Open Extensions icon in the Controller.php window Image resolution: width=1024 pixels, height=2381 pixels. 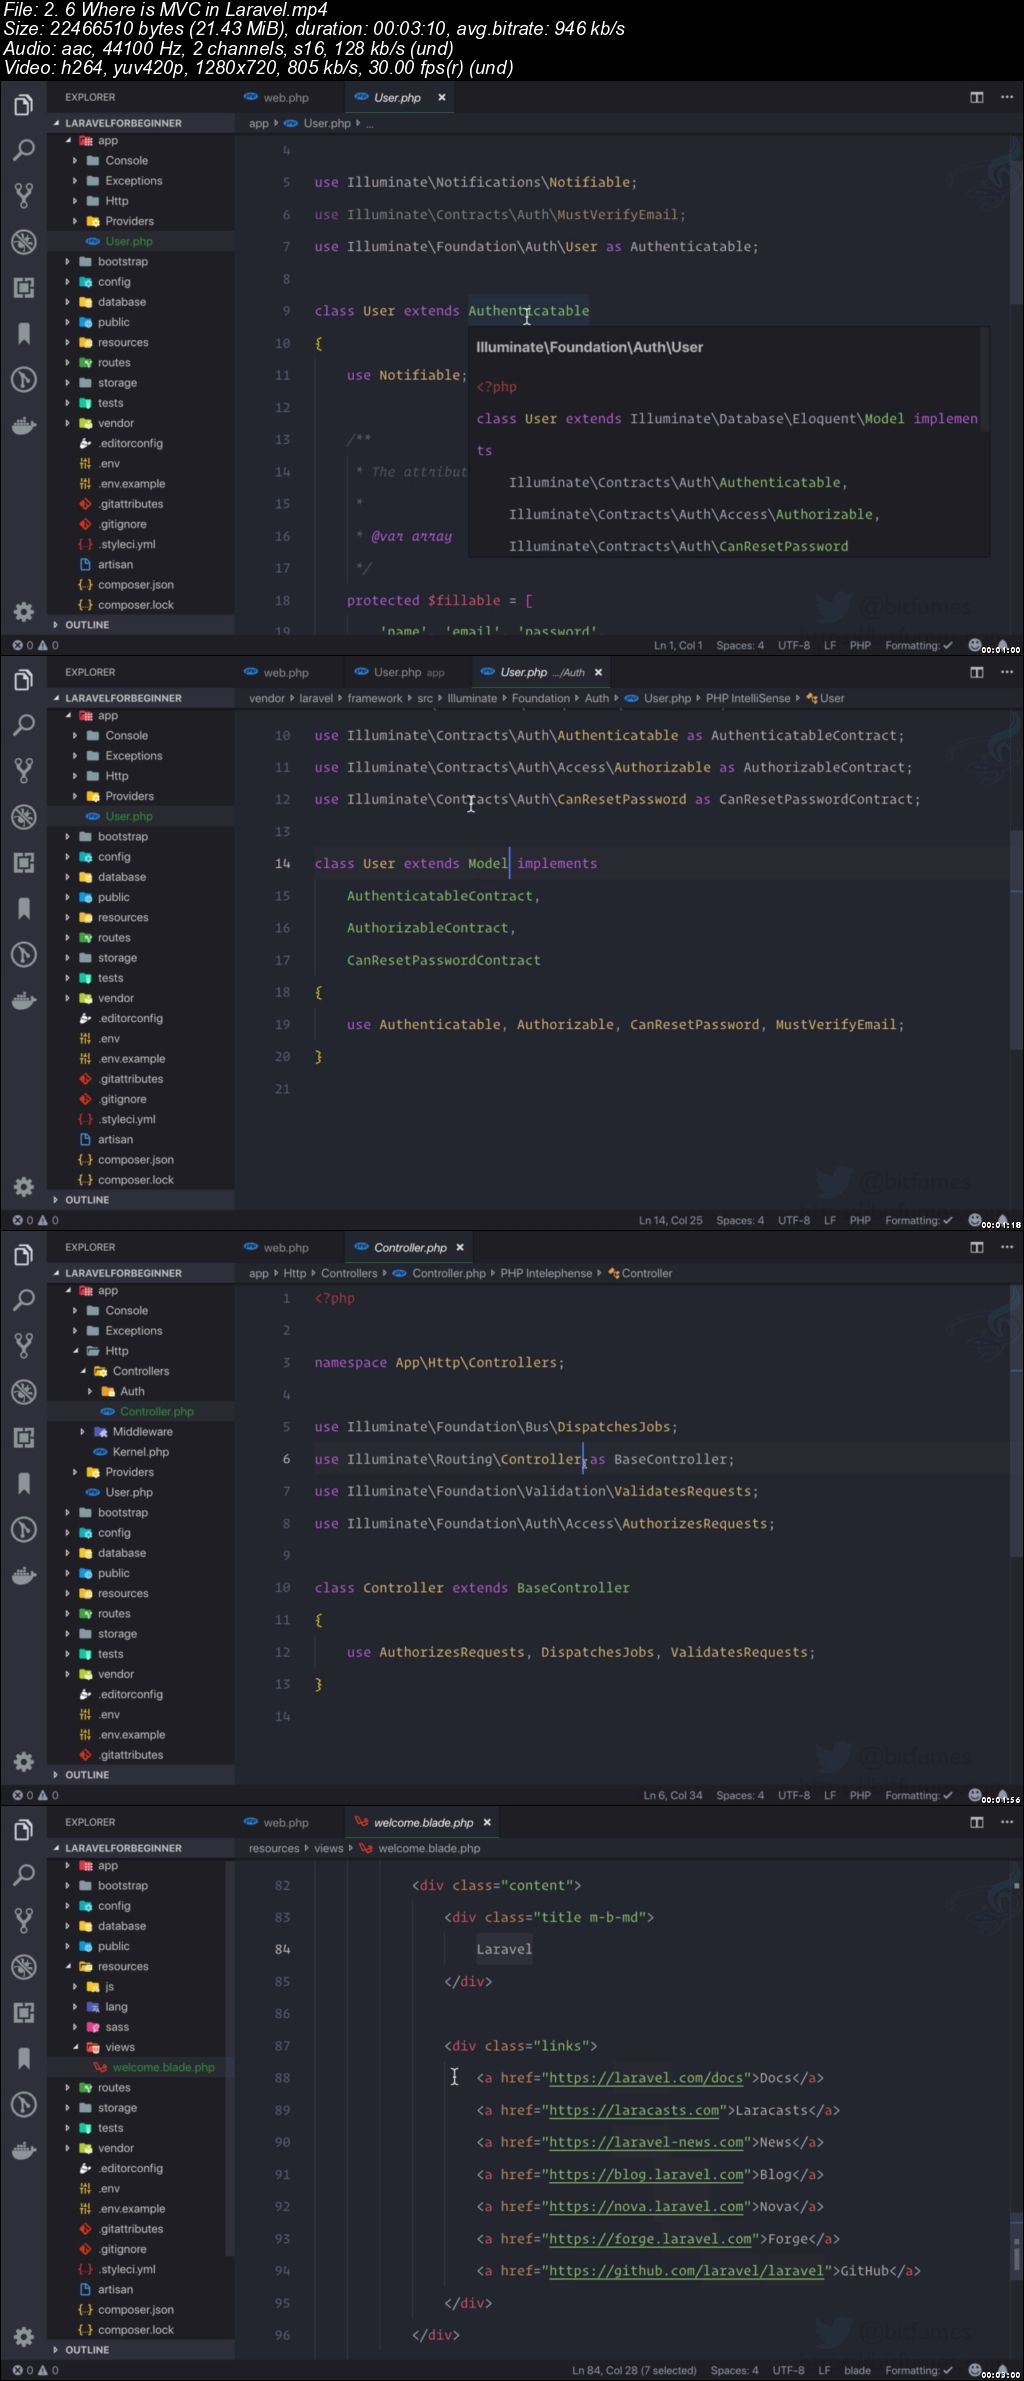point(23,1437)
